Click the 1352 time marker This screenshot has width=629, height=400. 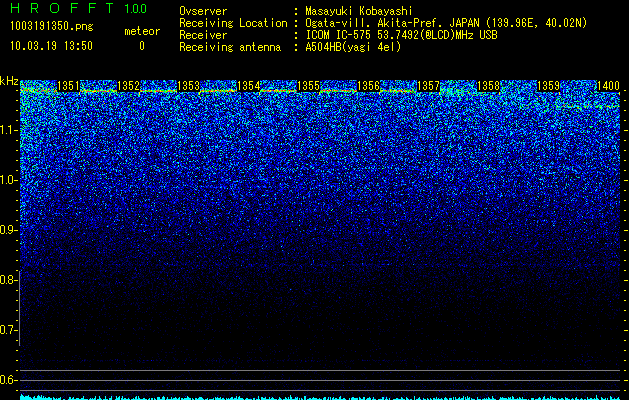point(128,86)
